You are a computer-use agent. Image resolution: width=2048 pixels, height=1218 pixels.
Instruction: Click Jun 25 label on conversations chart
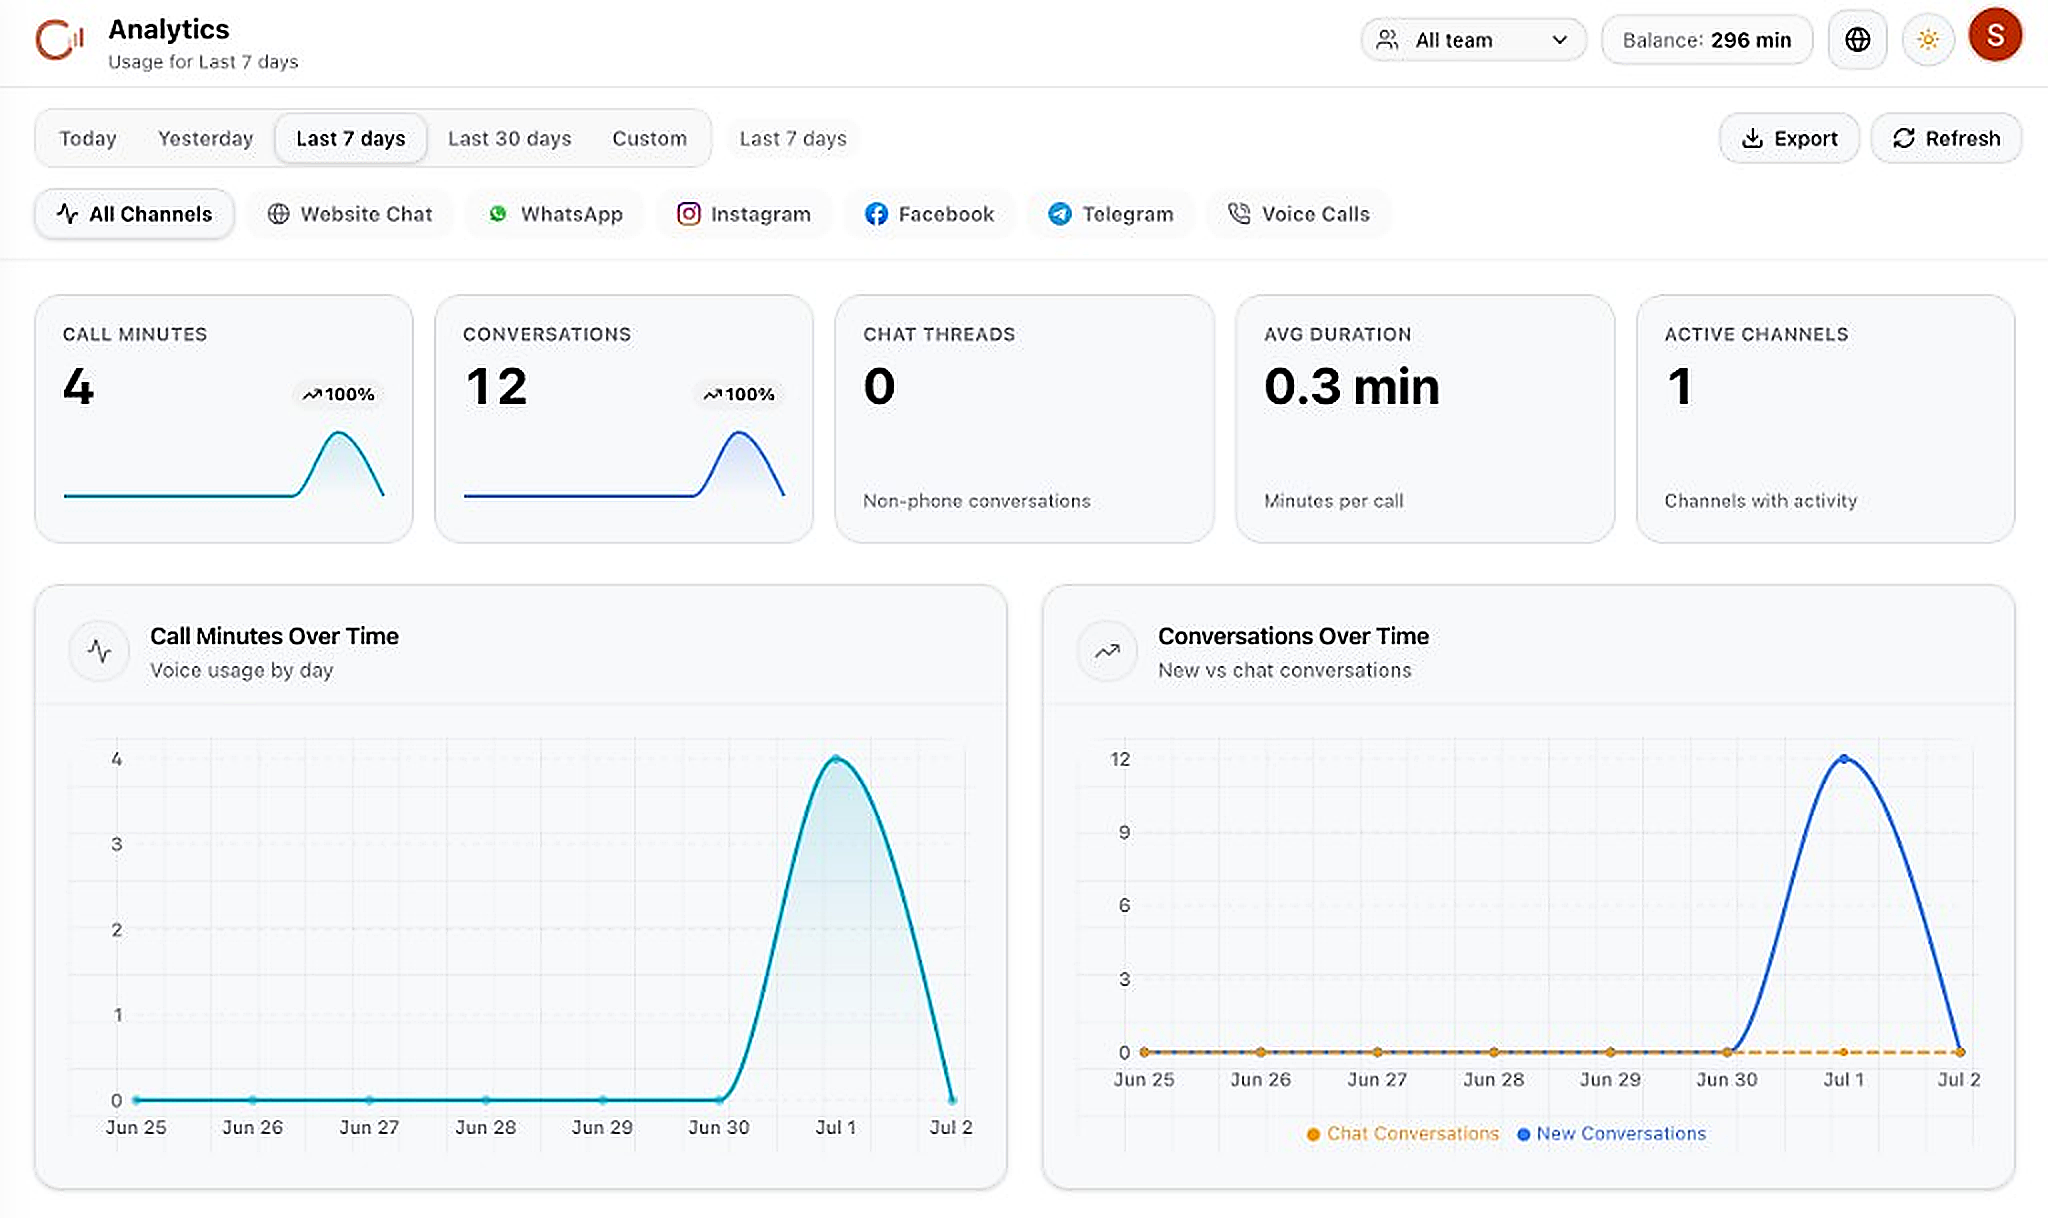pyautogui.click(x=1143, y=1079)
